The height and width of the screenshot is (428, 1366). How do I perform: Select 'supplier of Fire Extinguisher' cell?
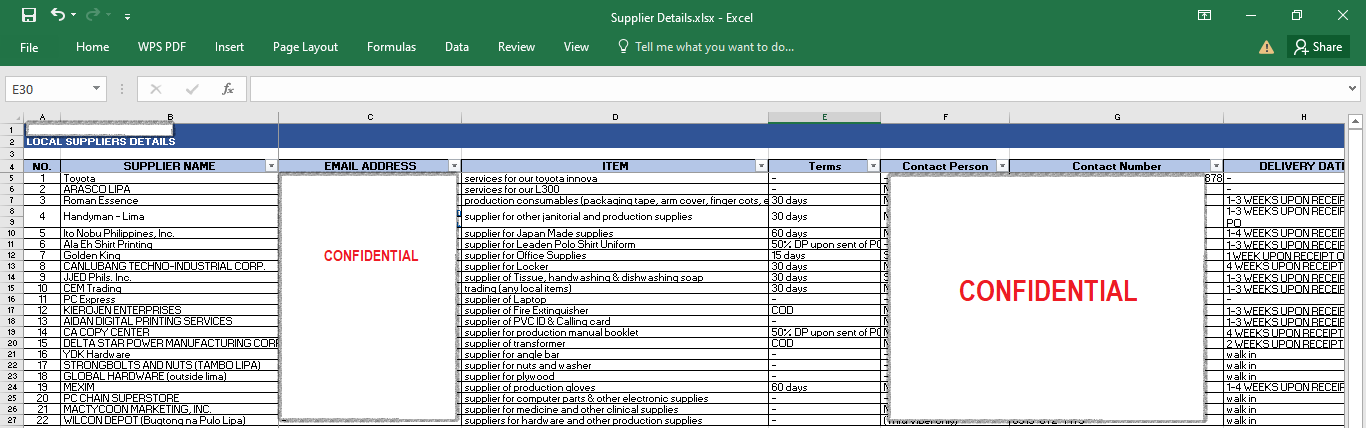point(615,310)
